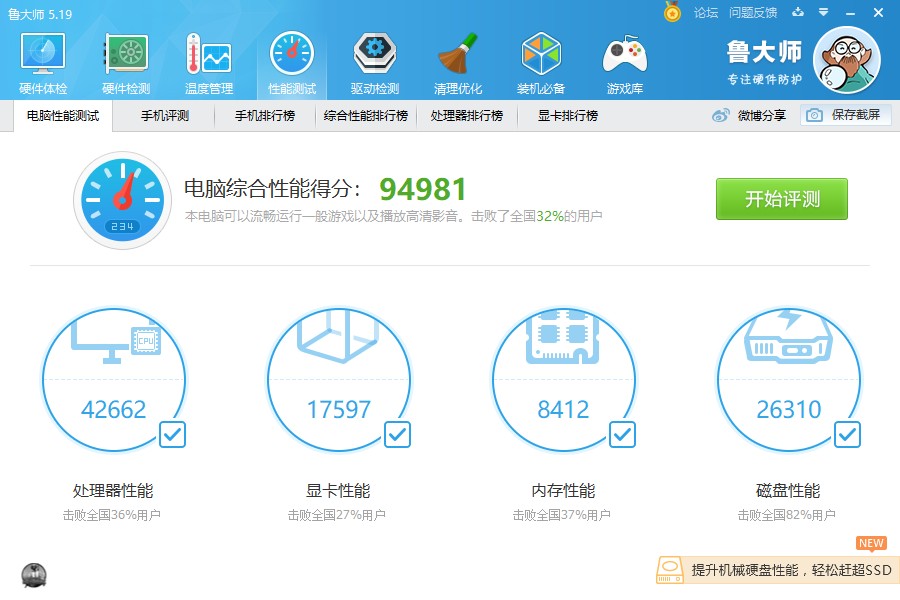
Task: Click the checkmark under 磁盘性能
Action: click(847, 434)
